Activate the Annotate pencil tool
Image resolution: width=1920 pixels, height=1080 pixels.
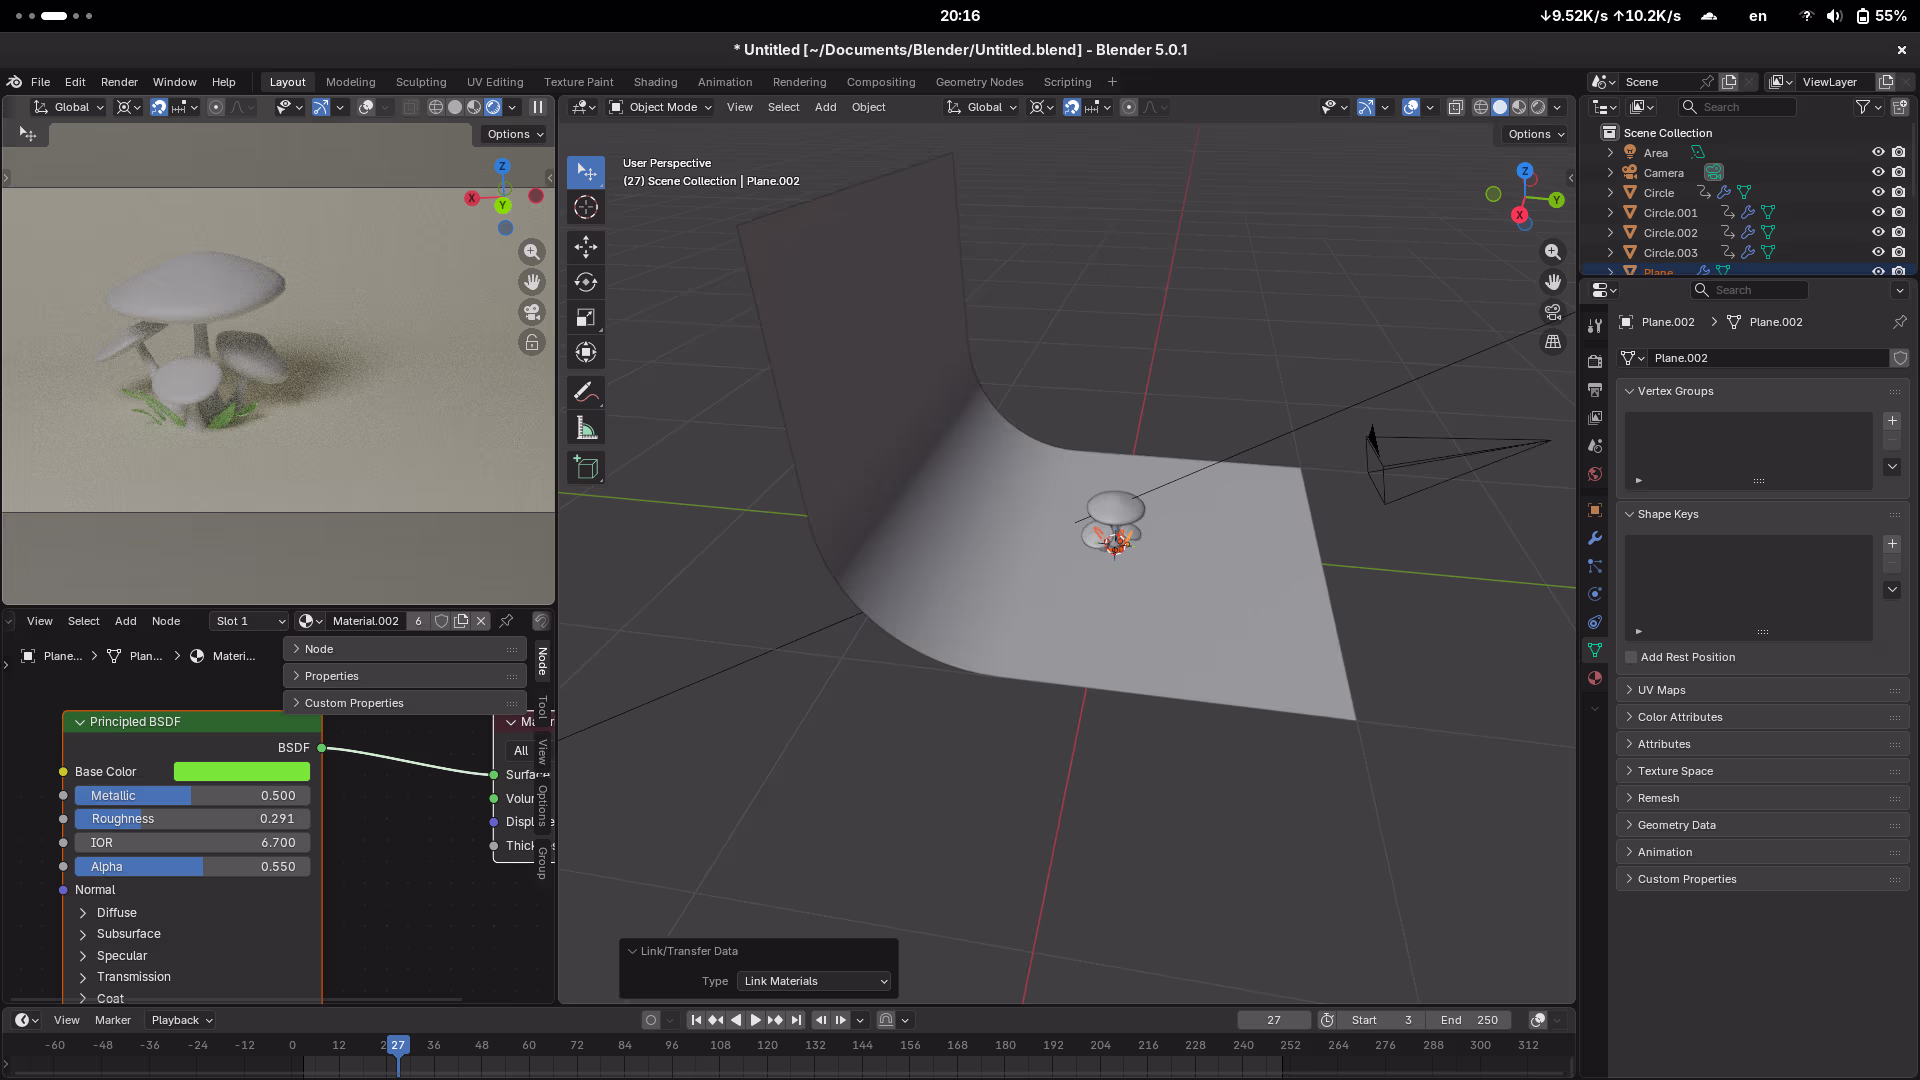tap(586, 392)
